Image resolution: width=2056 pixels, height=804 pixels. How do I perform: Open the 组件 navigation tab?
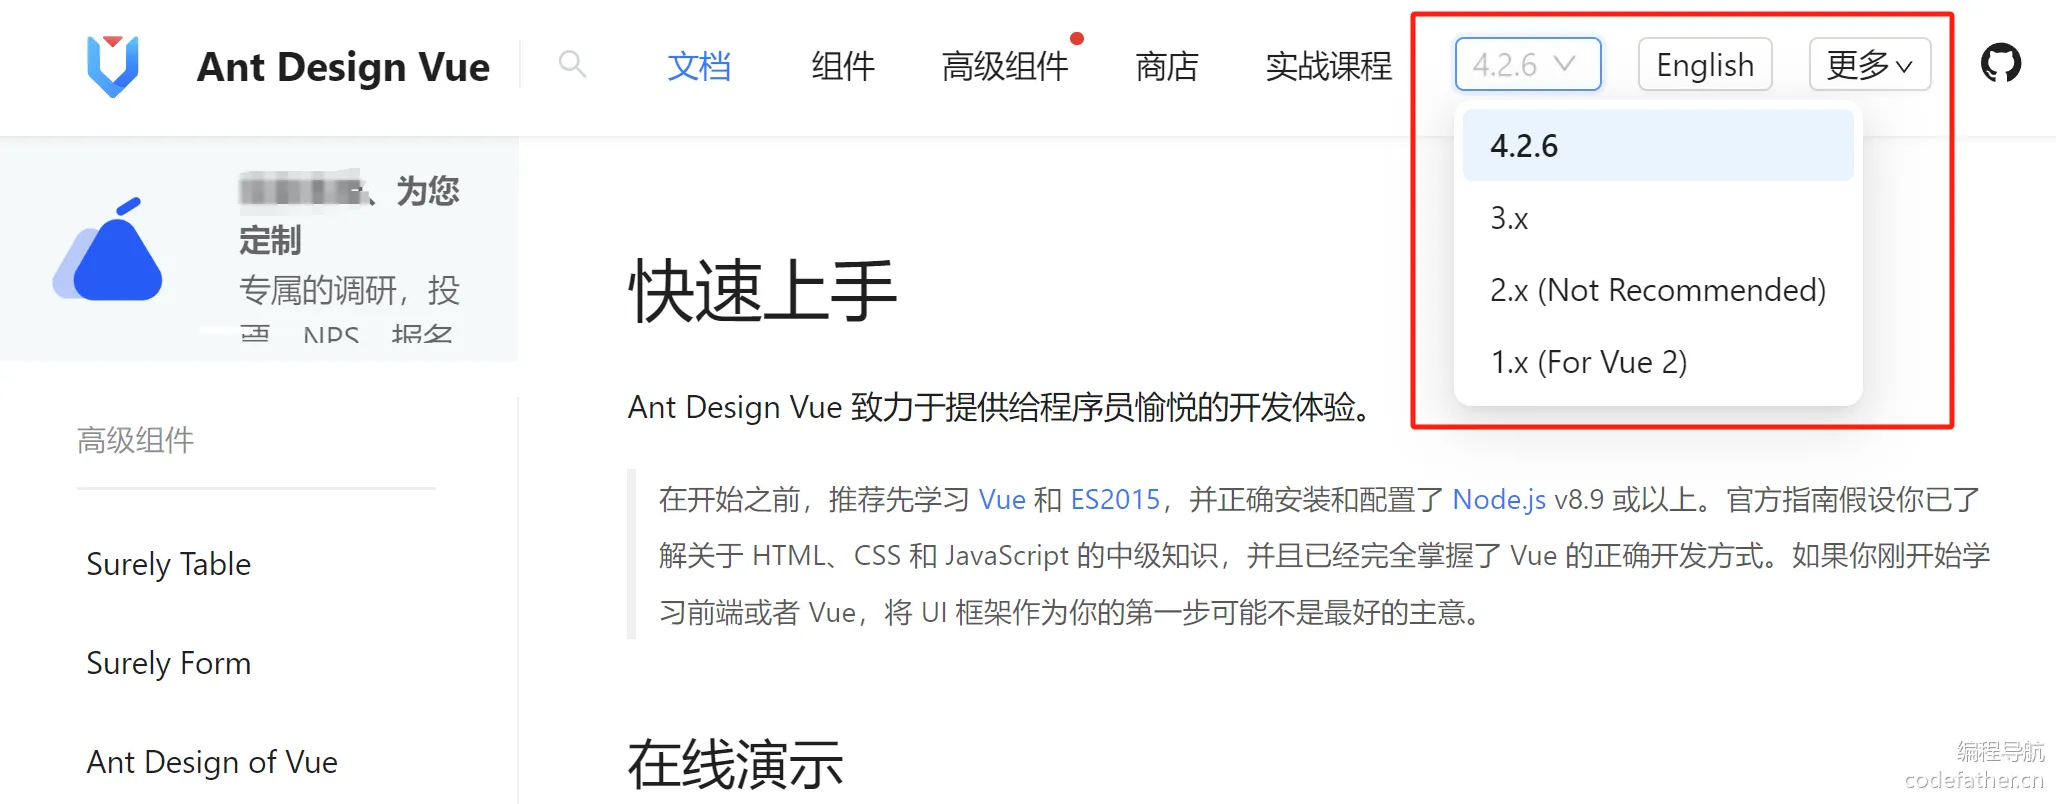[843, 66]
